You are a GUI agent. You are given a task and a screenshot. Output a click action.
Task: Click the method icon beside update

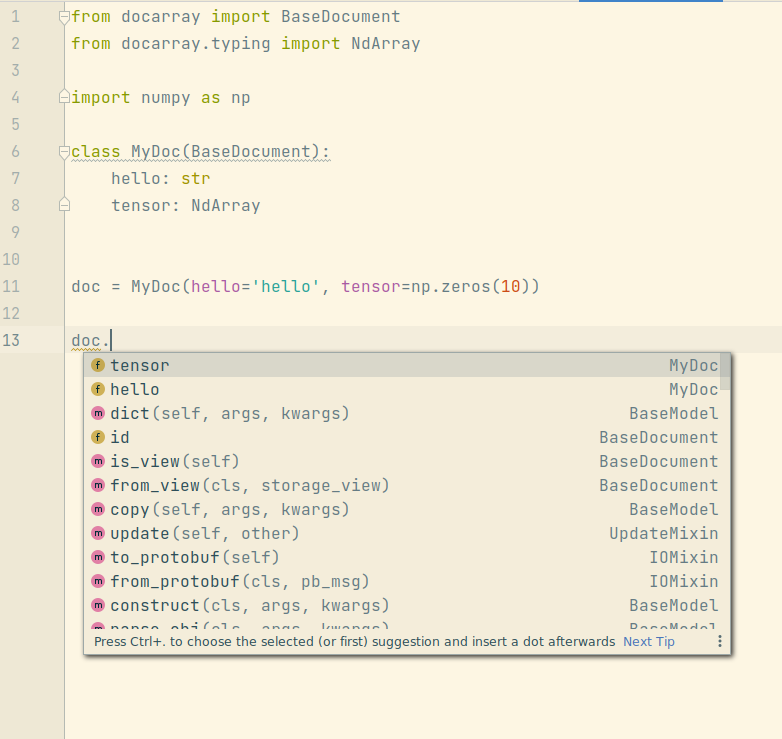[98, 533]
